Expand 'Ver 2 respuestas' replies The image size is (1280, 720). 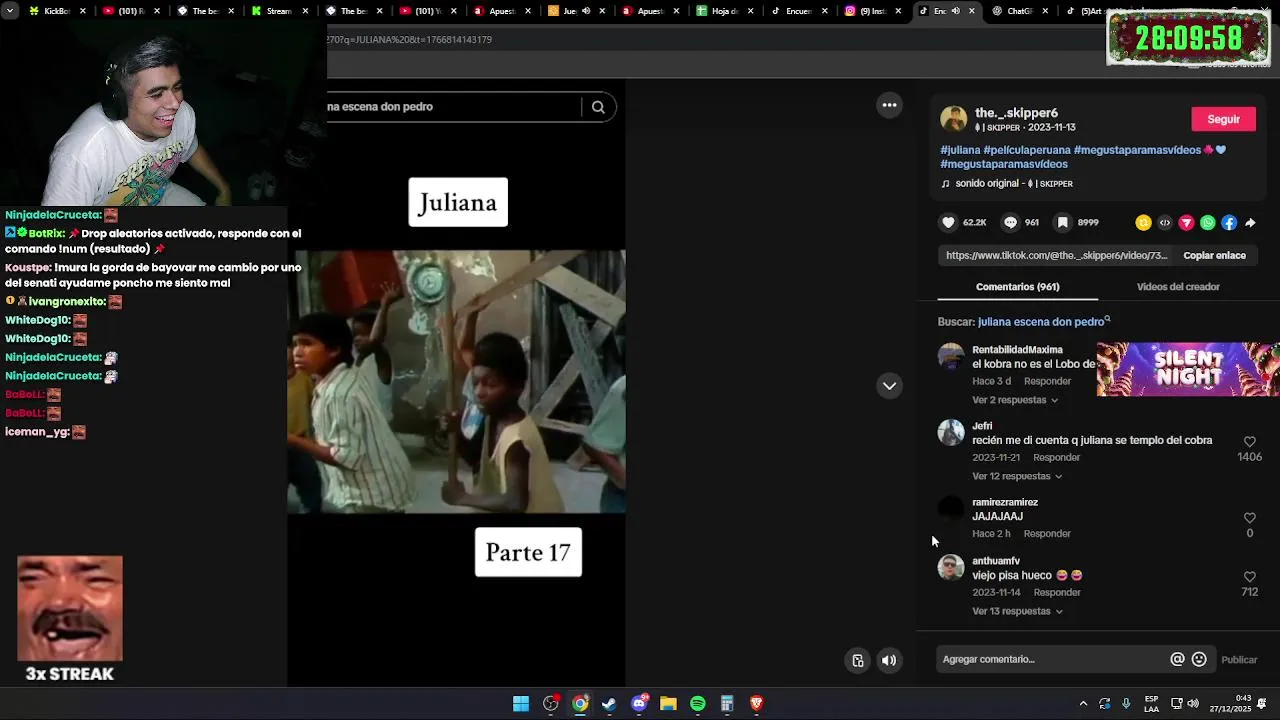[1015, 400]
